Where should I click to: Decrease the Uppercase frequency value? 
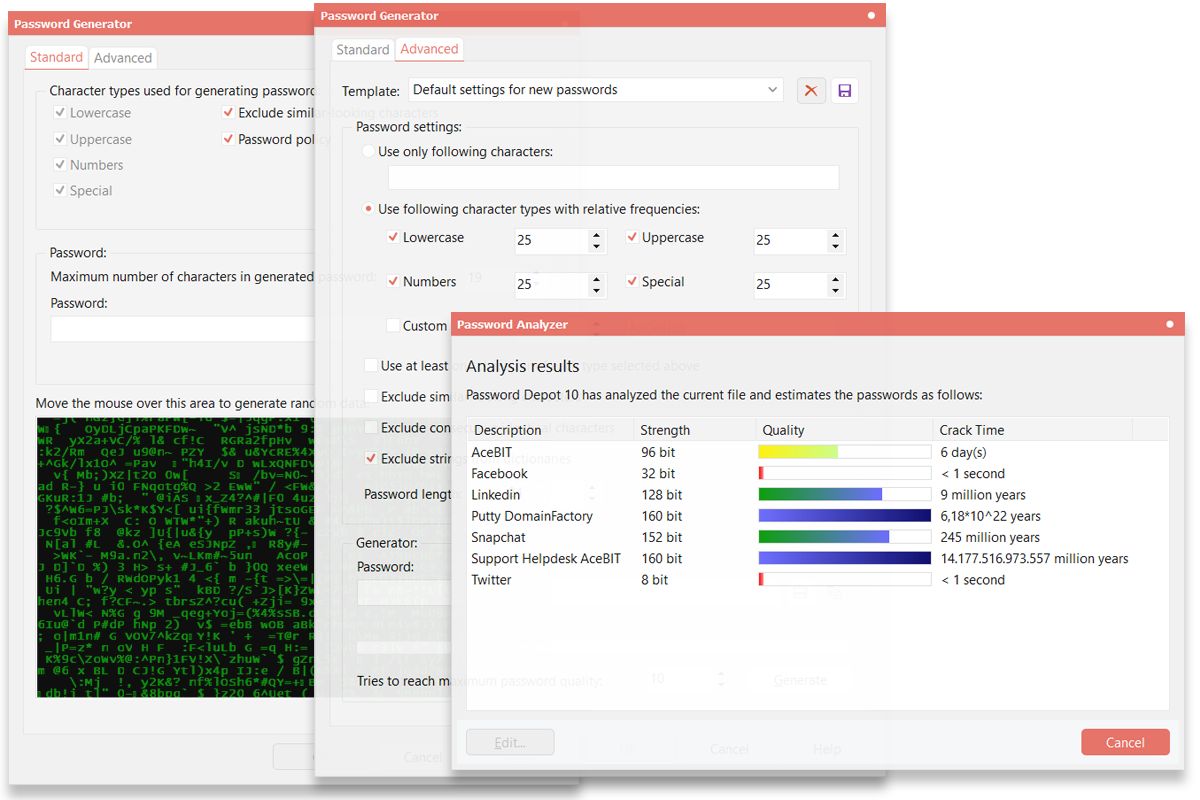pos(836,247)
